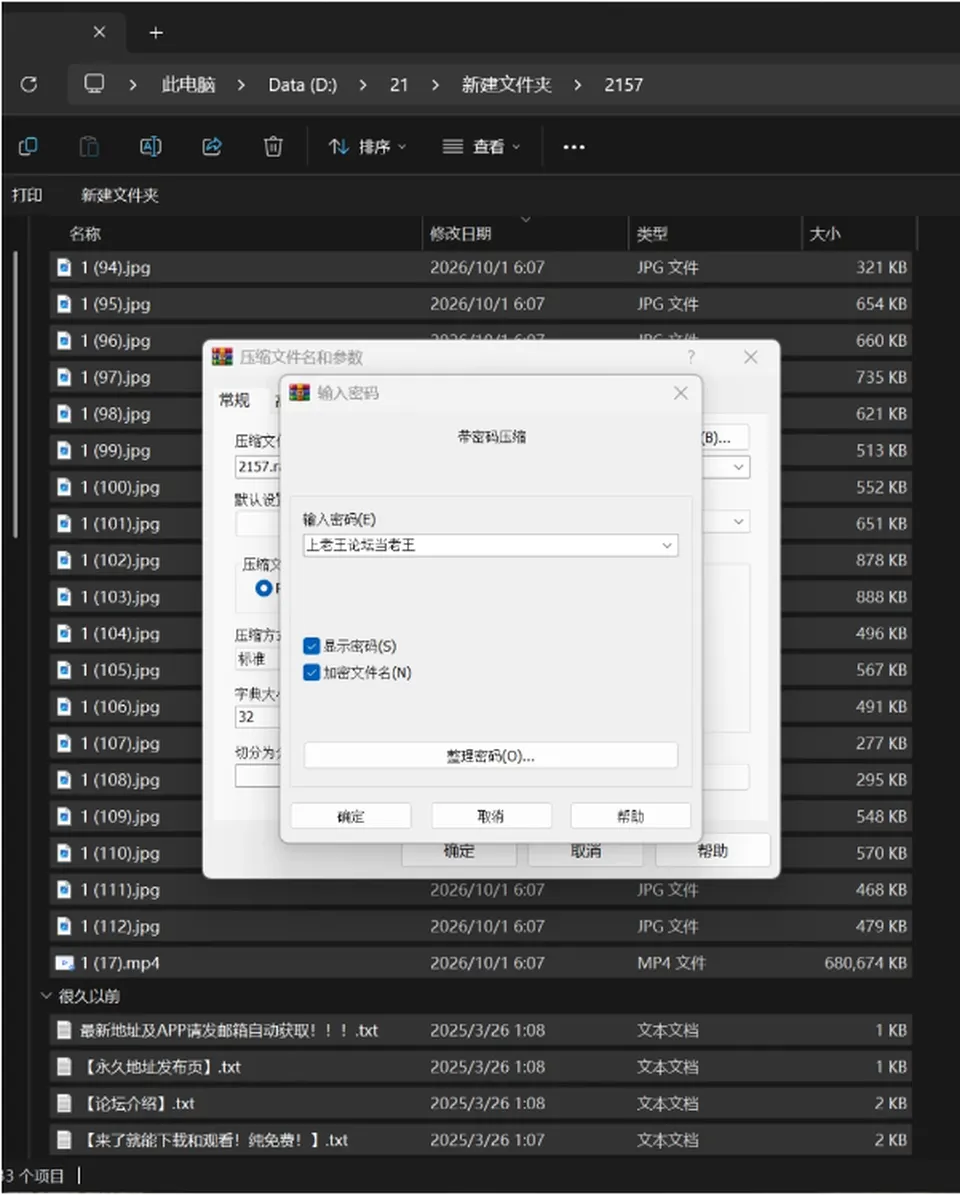Select the file 【永久地址发布页】.txt
Viewport: 960px width, 1195px height.
pos(481,1066)
